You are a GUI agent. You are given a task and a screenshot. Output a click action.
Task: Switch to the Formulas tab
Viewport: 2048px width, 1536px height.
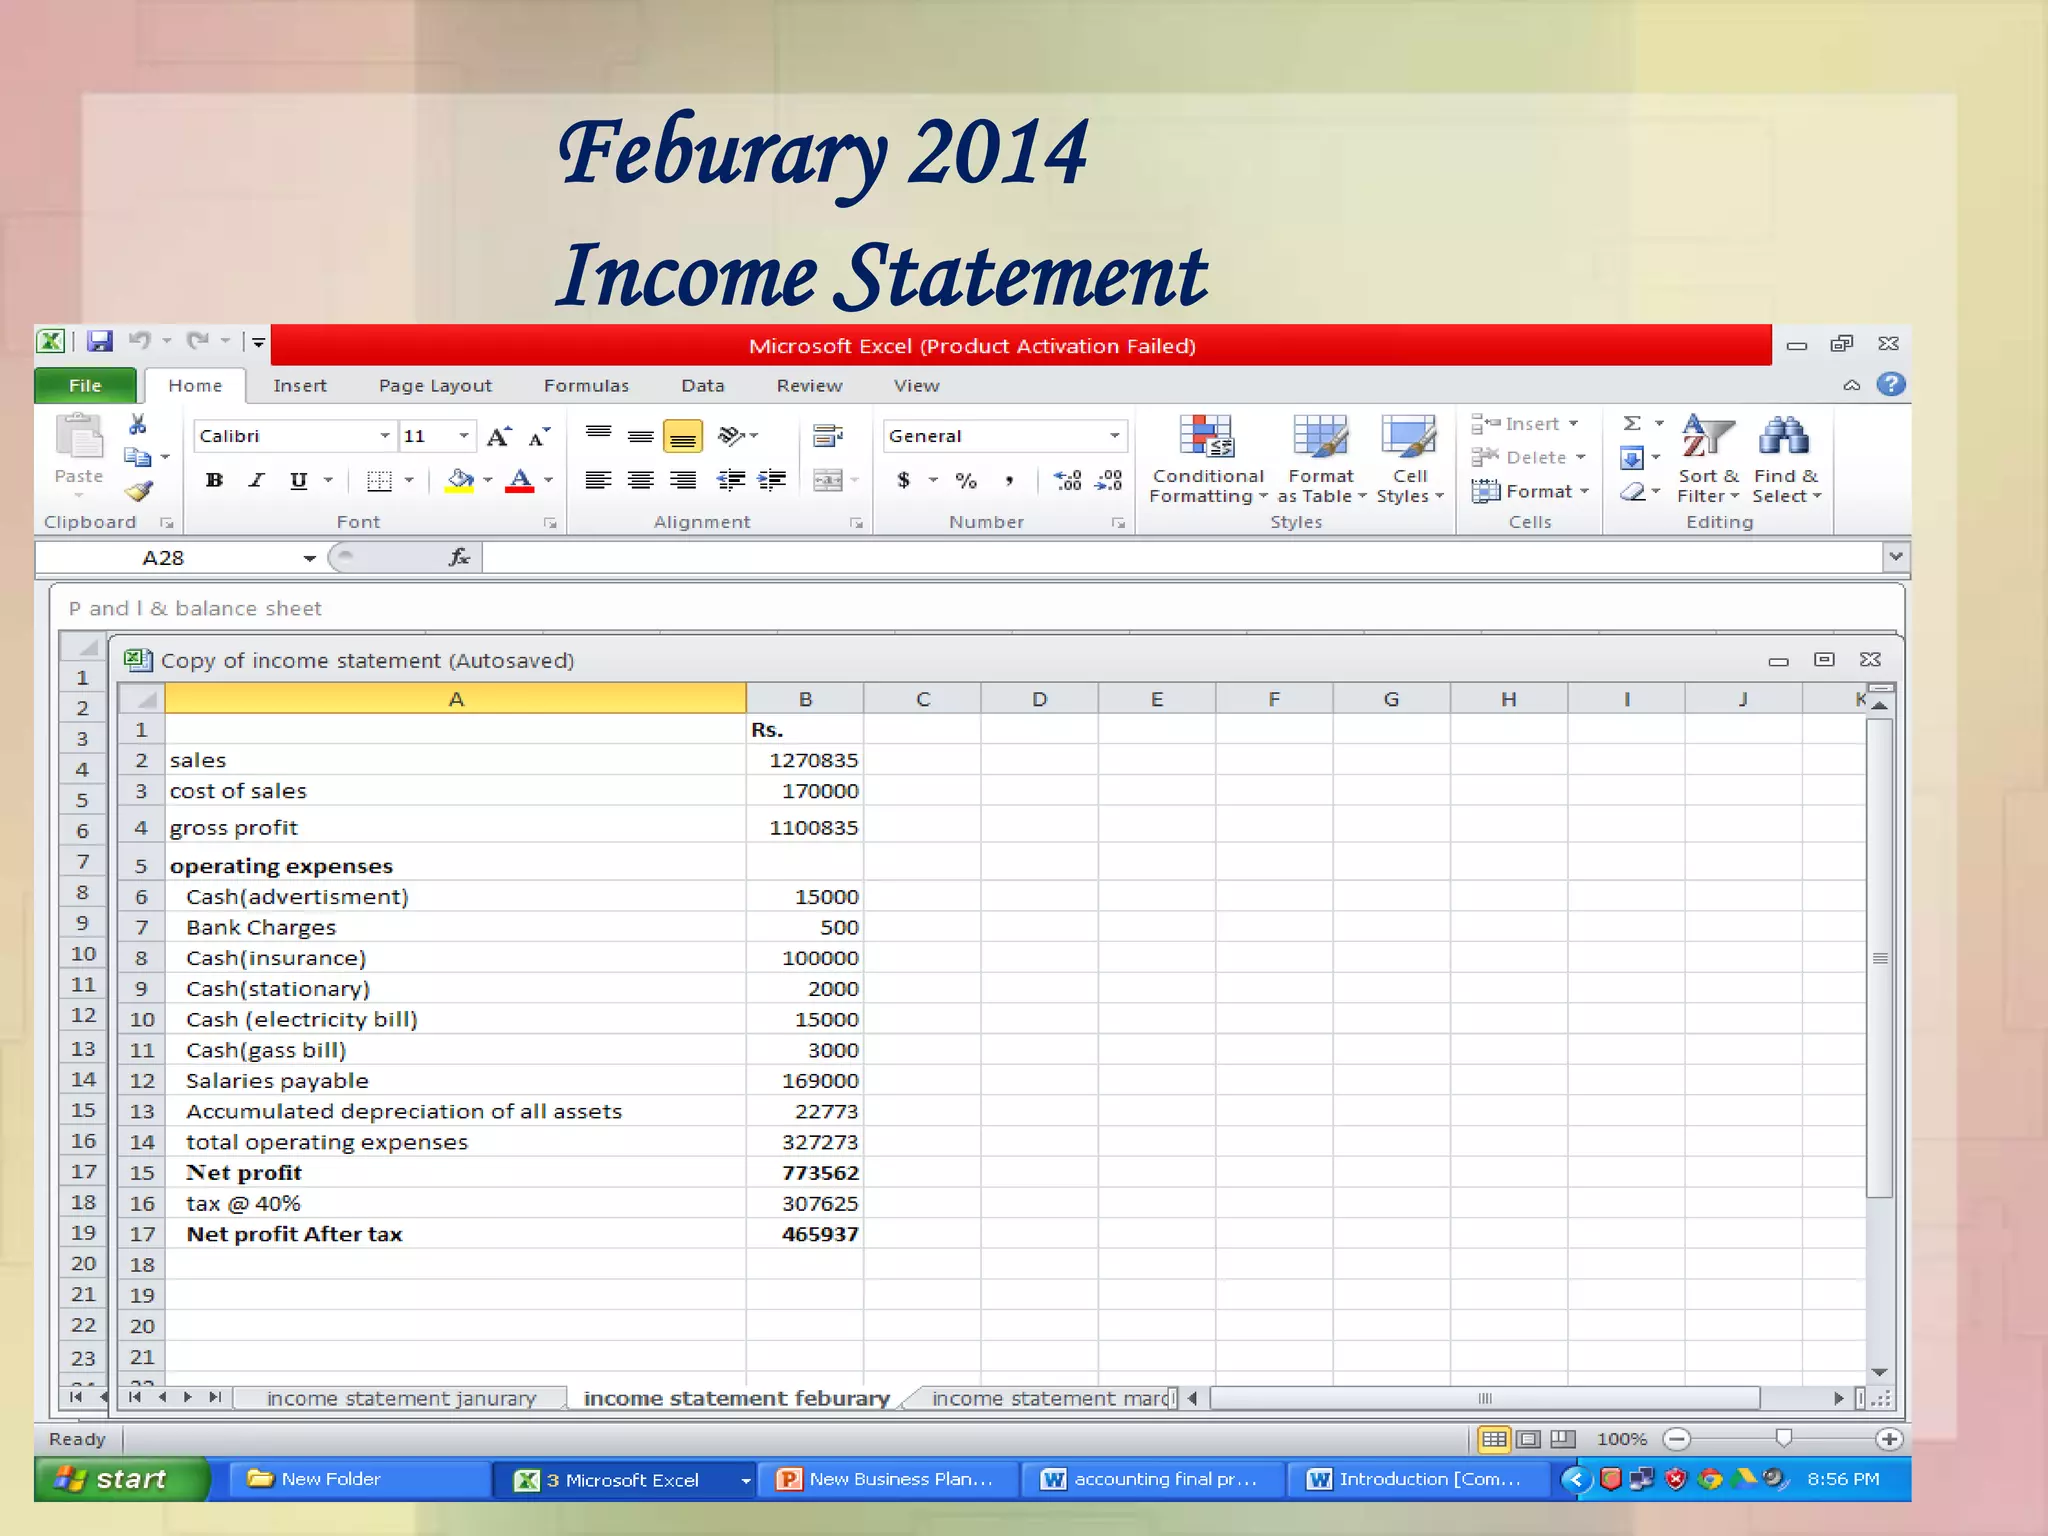(x=586, y=386)
